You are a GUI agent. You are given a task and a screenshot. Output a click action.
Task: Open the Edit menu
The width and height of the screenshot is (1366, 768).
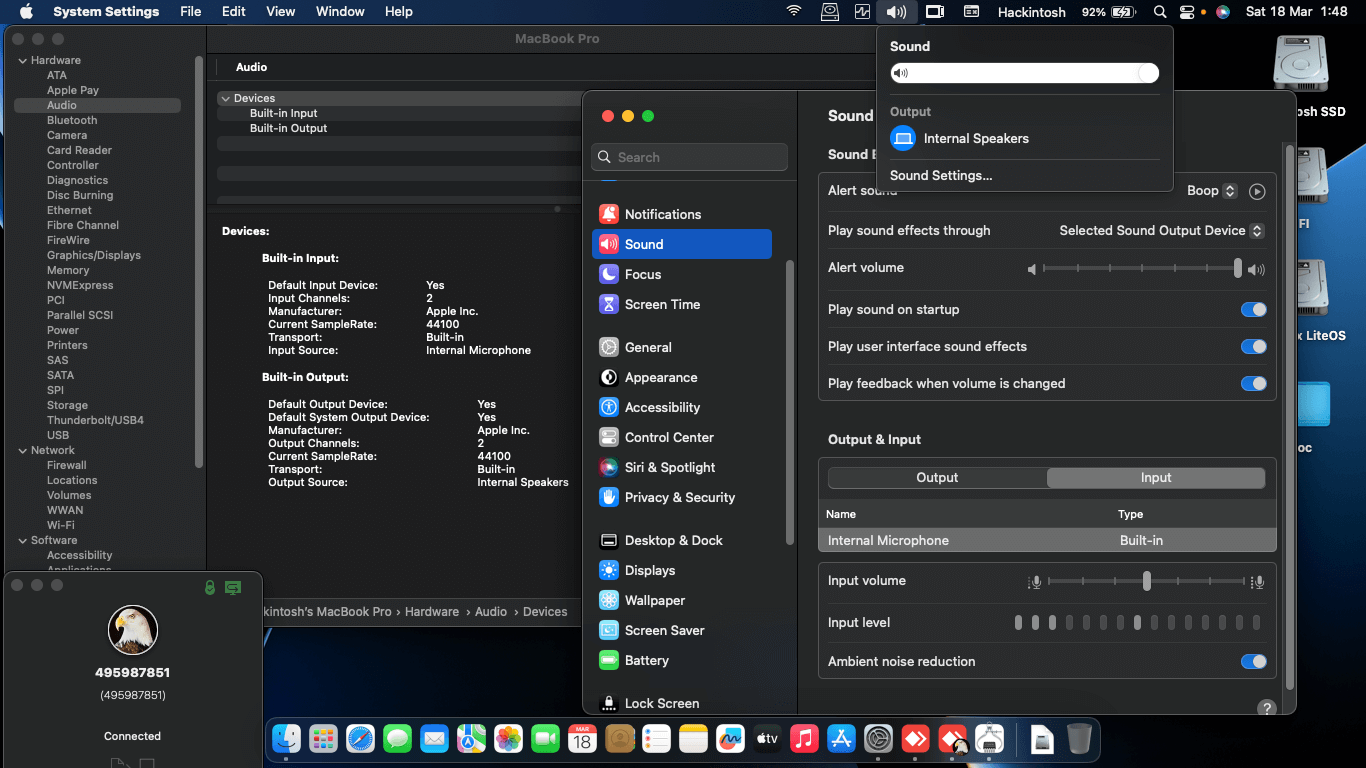coord(234,12)
